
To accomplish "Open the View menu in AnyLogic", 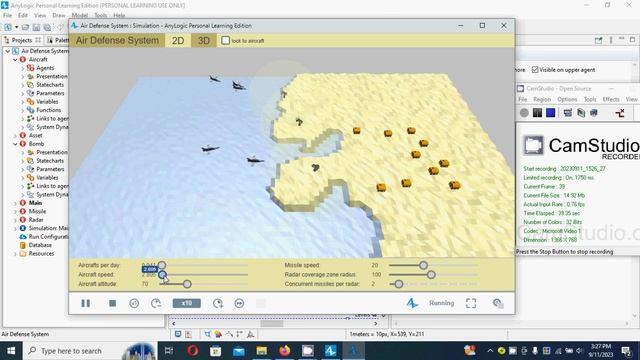I will pos(40,16).
